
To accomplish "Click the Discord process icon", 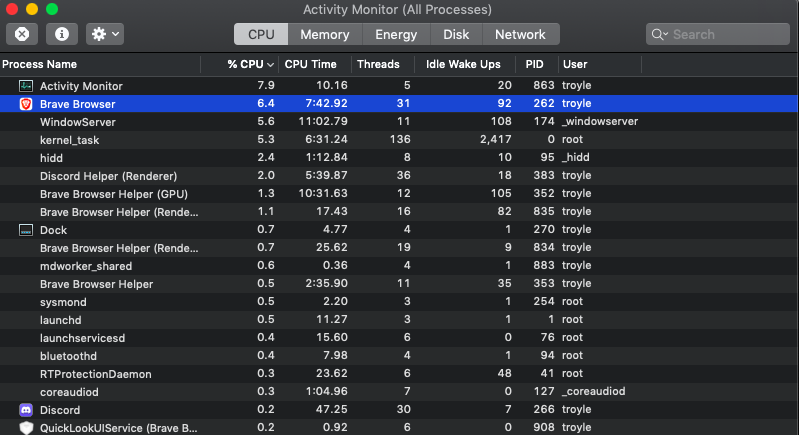I will tap(25, 410).
